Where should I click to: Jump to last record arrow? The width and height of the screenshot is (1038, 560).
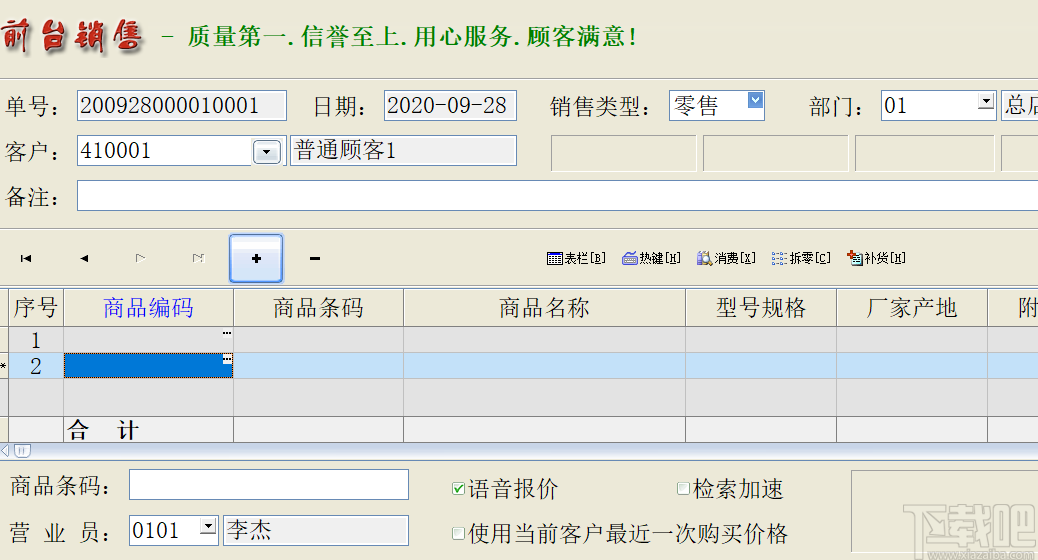pos(198,258)
